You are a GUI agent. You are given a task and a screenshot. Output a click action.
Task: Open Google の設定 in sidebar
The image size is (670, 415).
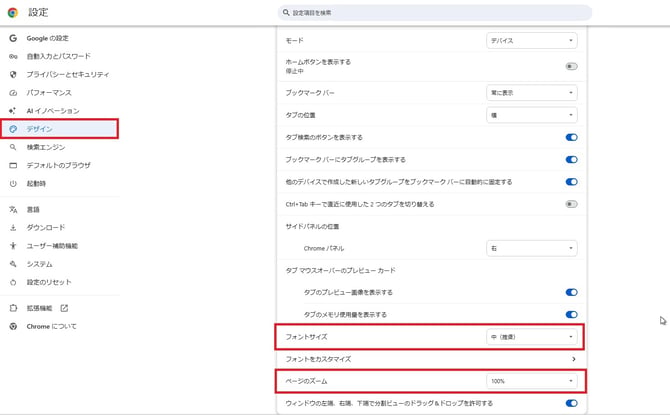pyautogui.click(x=47, y=38)
